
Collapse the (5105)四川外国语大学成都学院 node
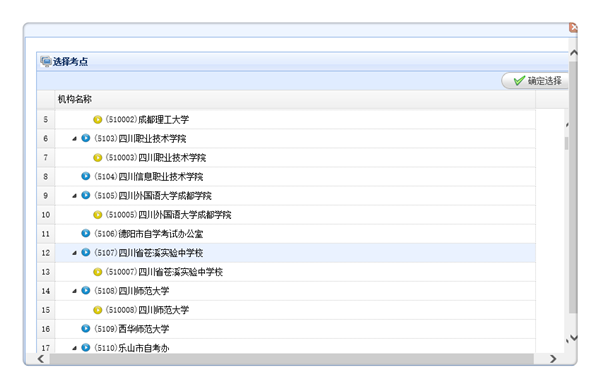[x=75, y=196]
